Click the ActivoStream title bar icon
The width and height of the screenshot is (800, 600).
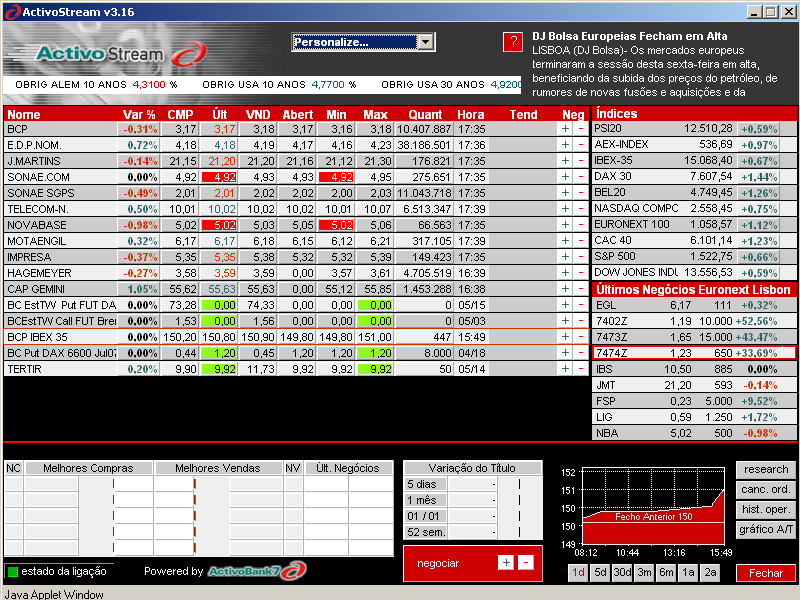point(12,12)
